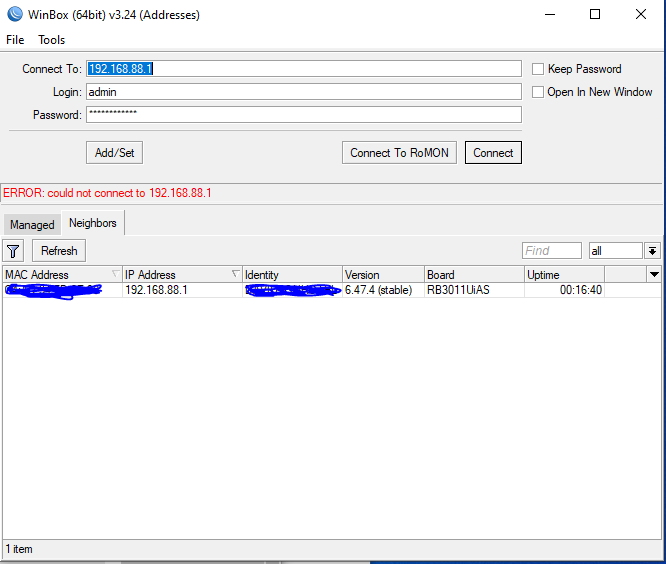
Task: Minimize the WinBox window
Action: tap(550, 14)
